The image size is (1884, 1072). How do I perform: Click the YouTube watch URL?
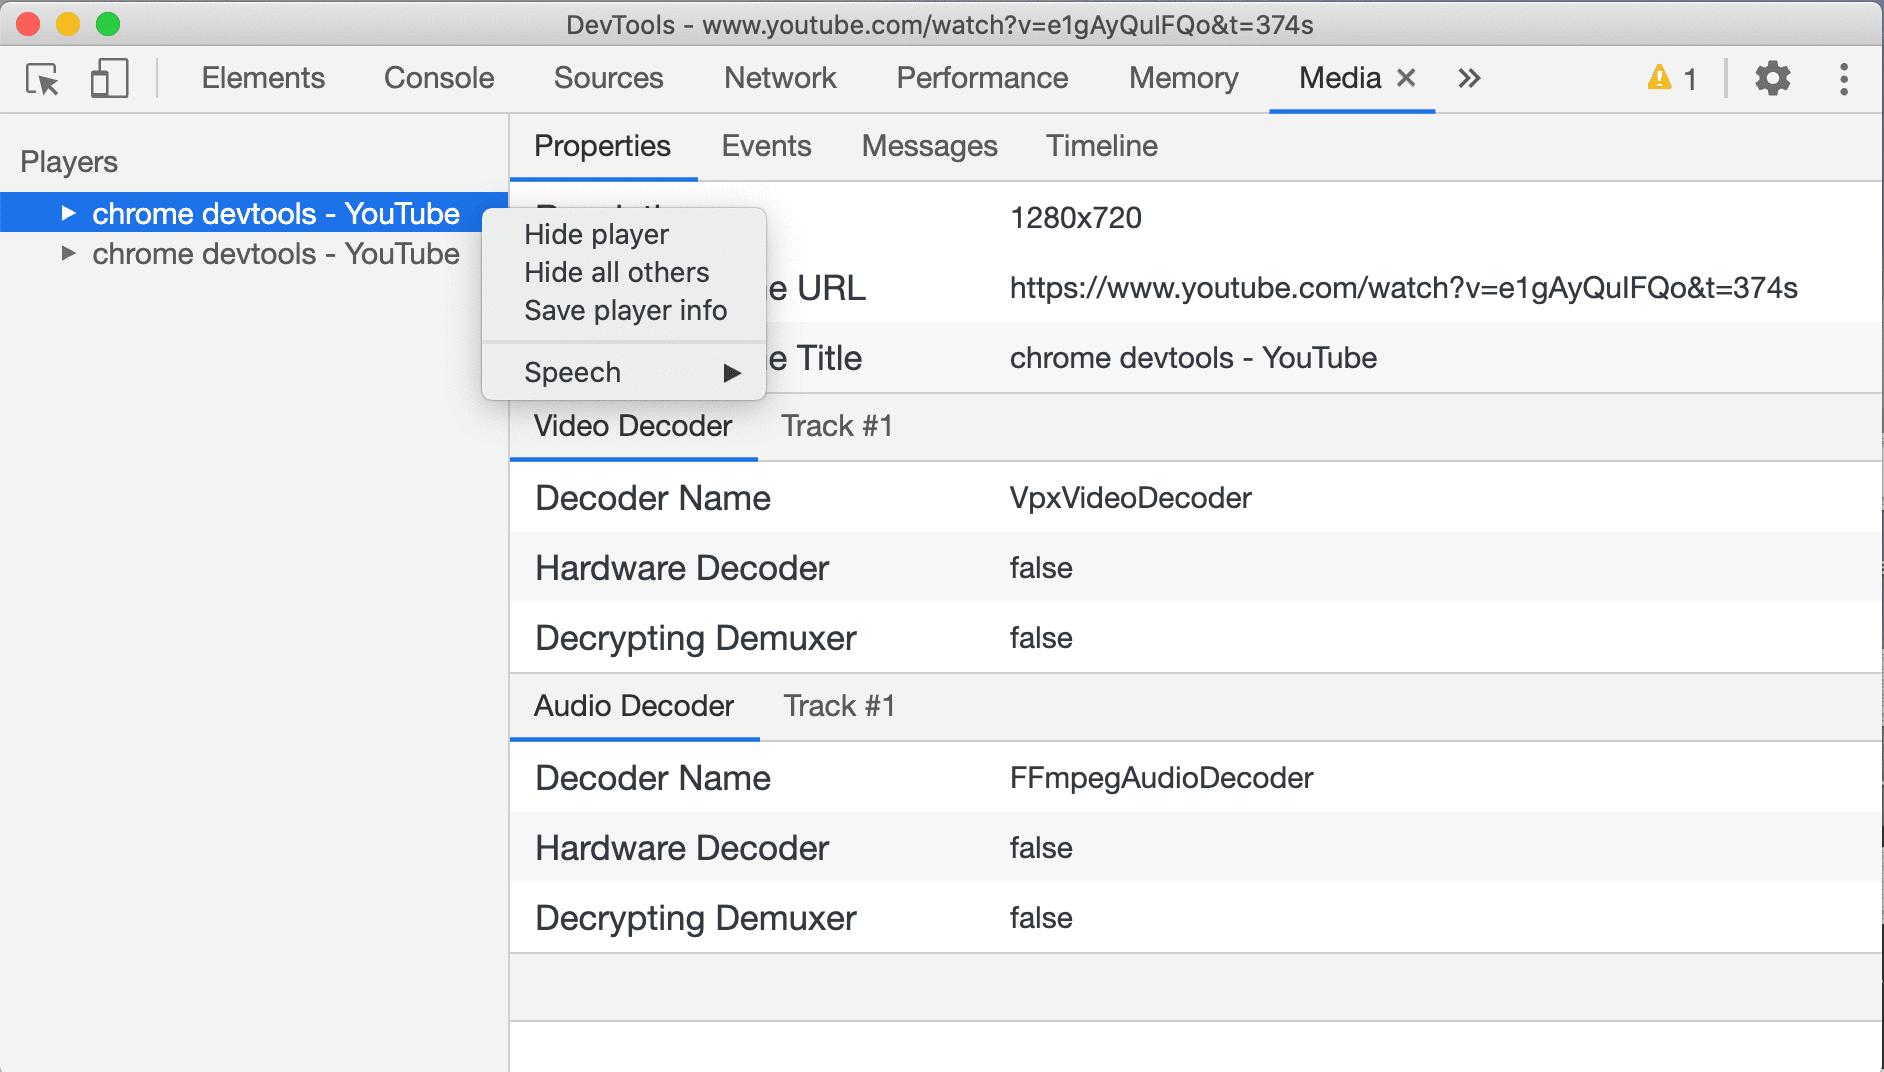pyautogui.click(x=1402, y=288)
